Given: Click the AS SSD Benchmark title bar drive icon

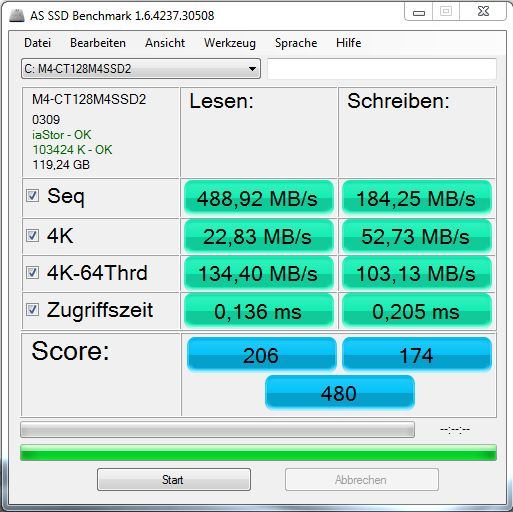Looking at the screenshot, I should pyautogui.click(x=17, y=15).
